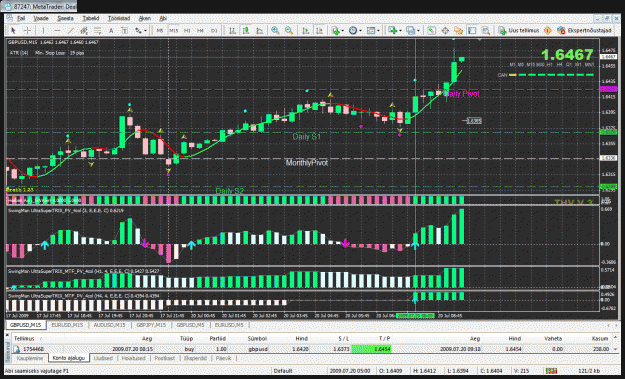Select the equidistant channel tool
Image resolution: width=625 pixels, height=379 pixels.
(84, 30)
